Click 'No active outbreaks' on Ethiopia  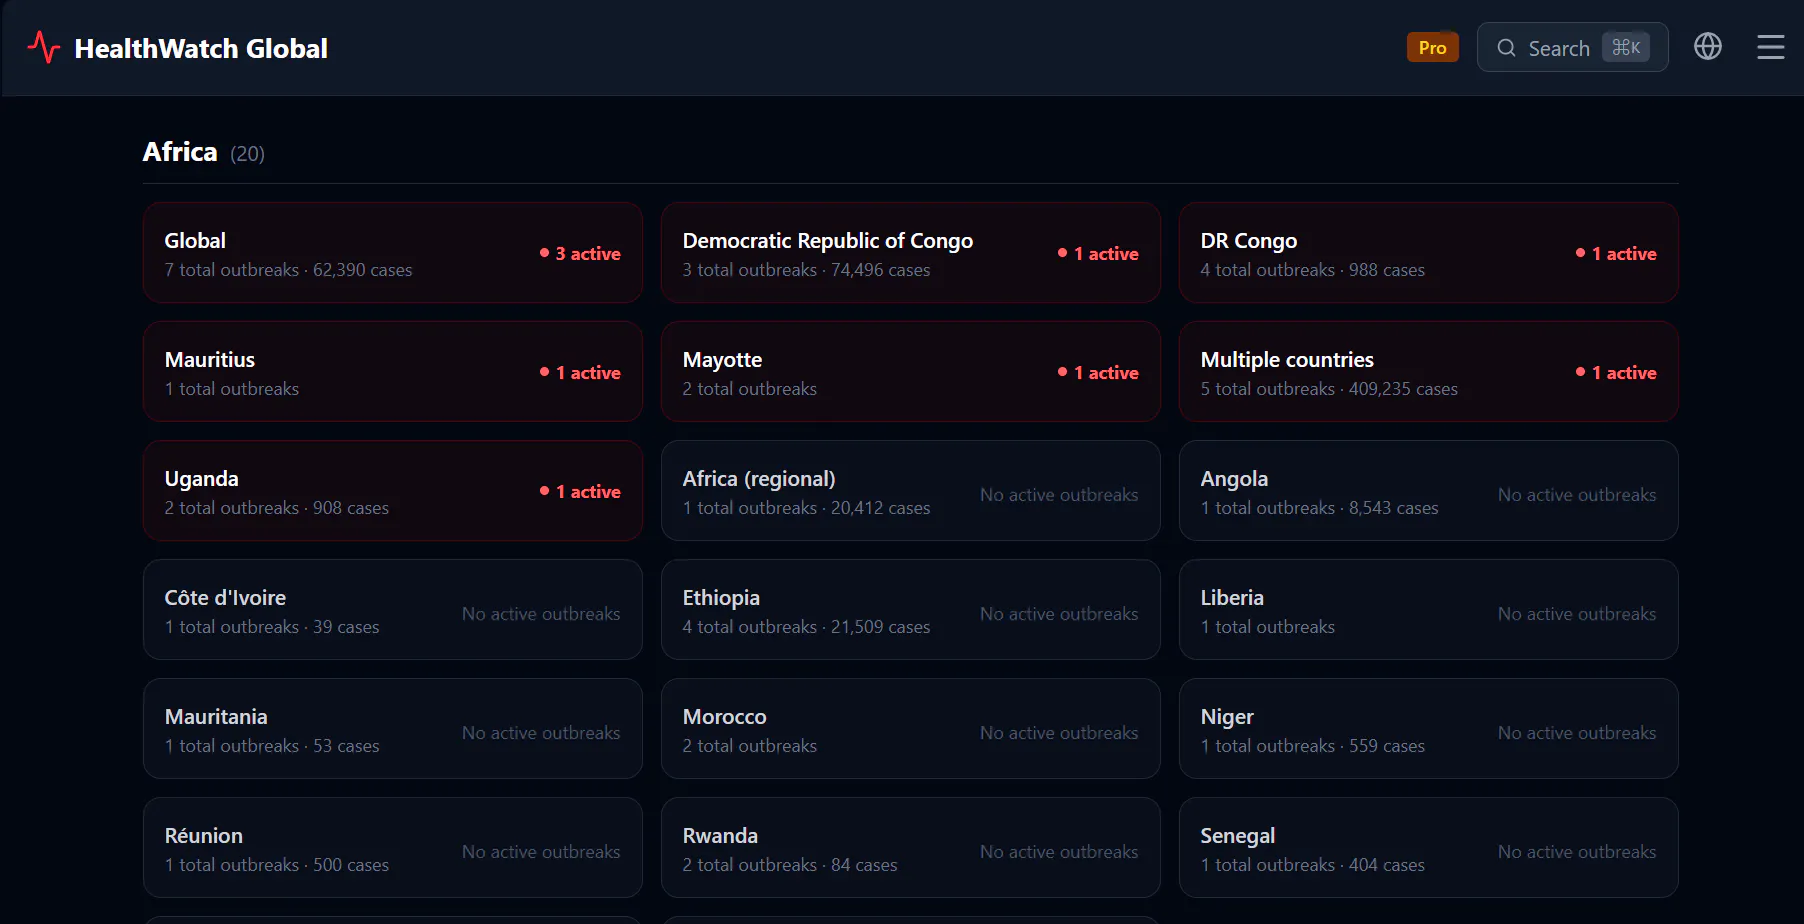pos(1059,614)
